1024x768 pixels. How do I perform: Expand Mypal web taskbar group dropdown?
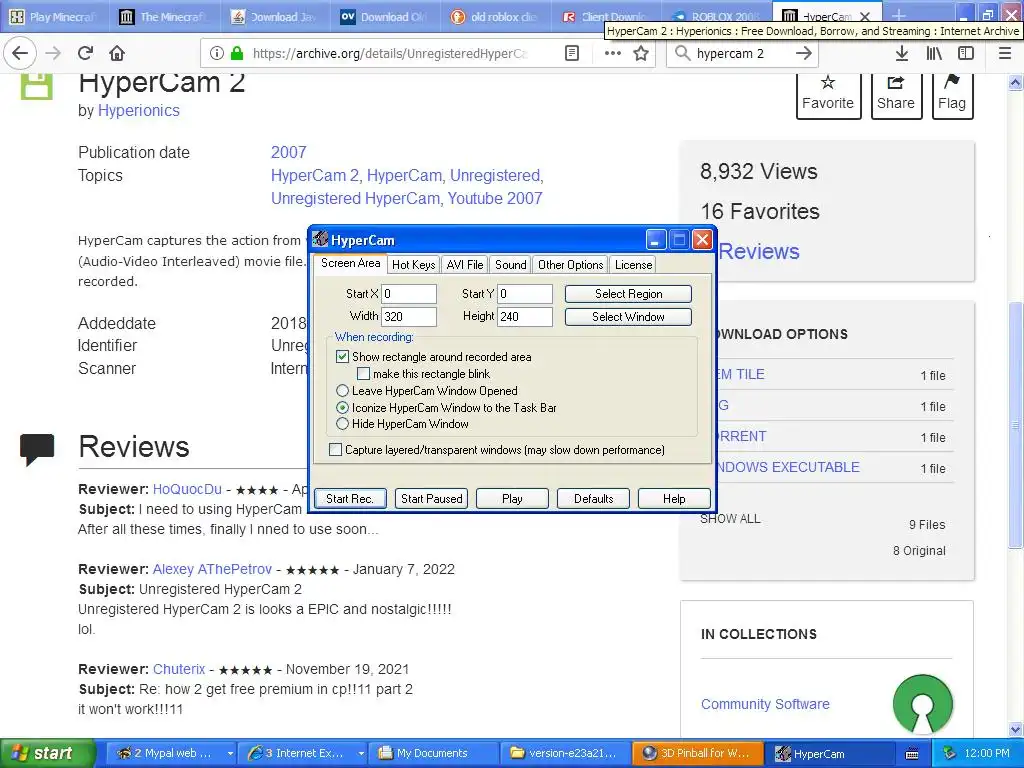[230, 754]
